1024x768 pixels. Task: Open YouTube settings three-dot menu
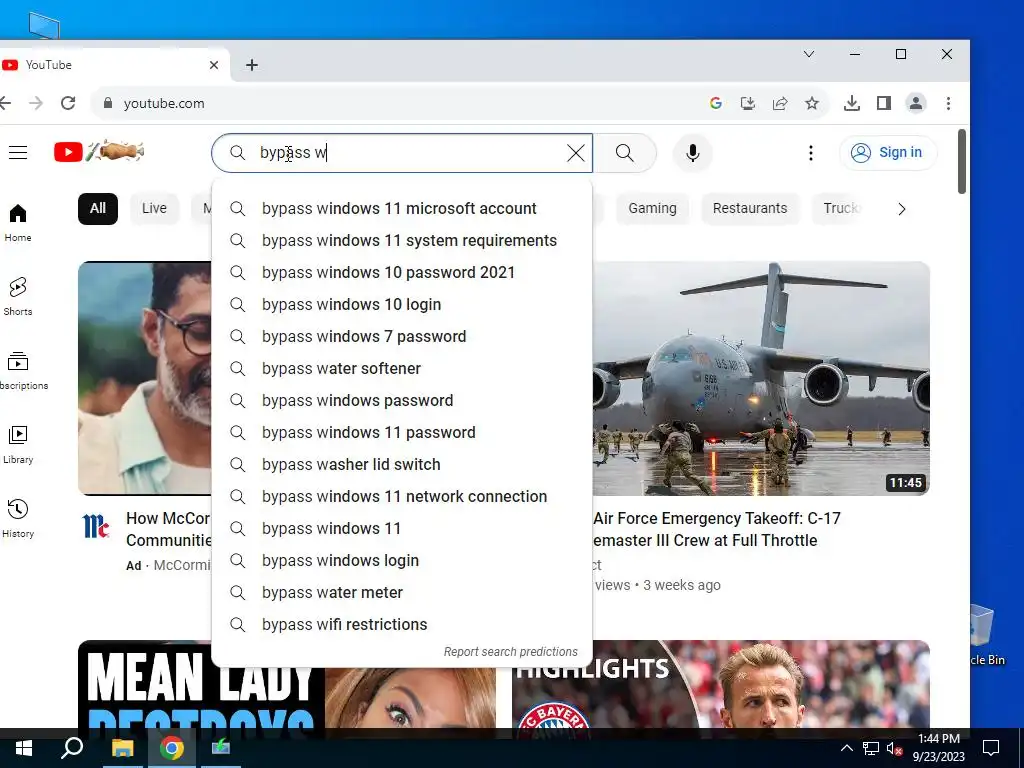pyautogui.click(x=810, y=153)
